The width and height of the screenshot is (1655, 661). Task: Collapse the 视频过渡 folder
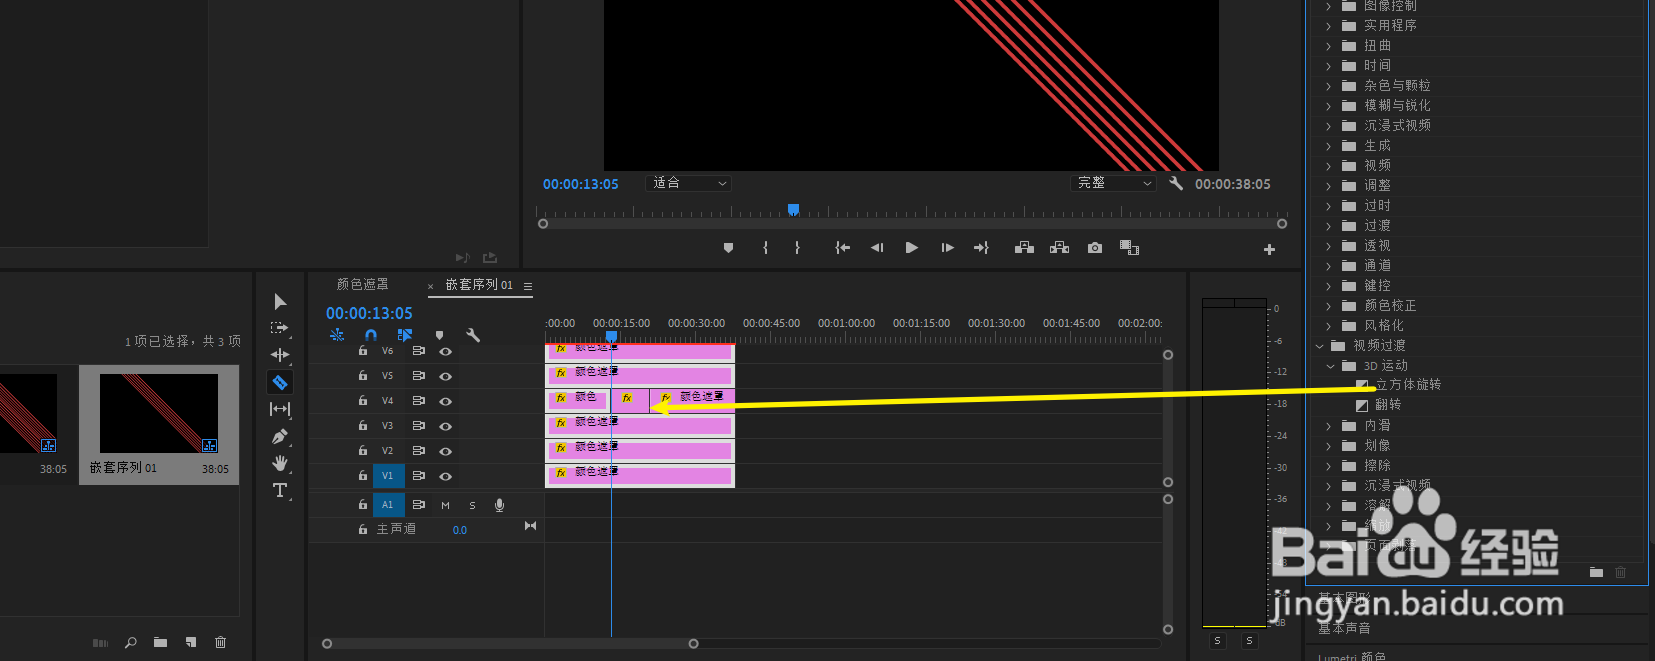[1319, 346]
